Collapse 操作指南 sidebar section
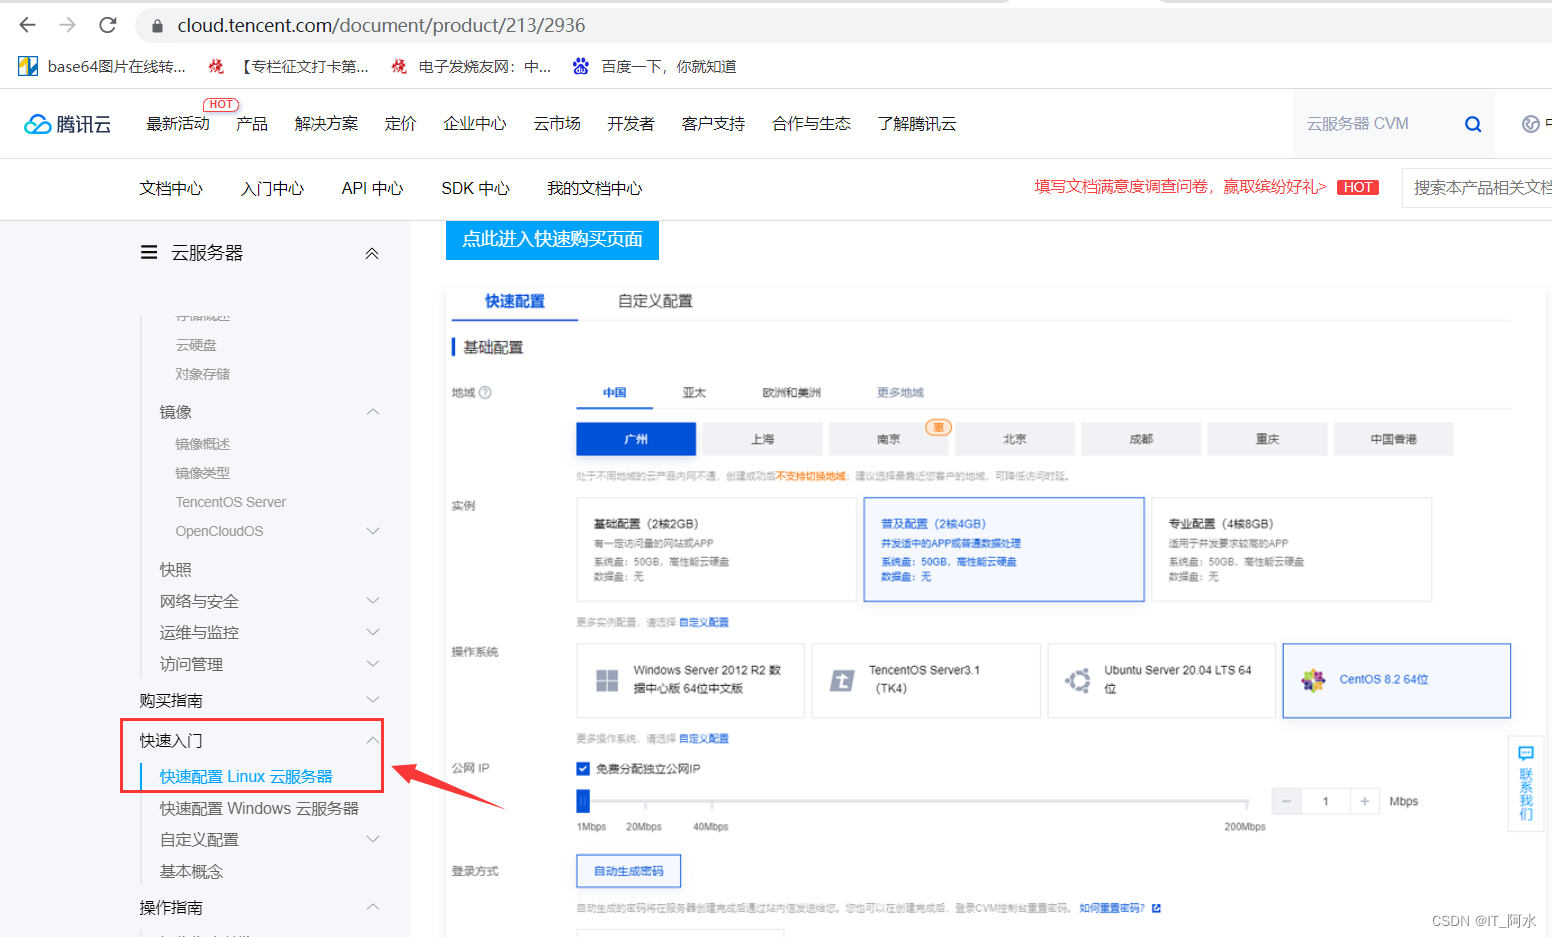The image size is (1552, 937). tap(373, 907)
